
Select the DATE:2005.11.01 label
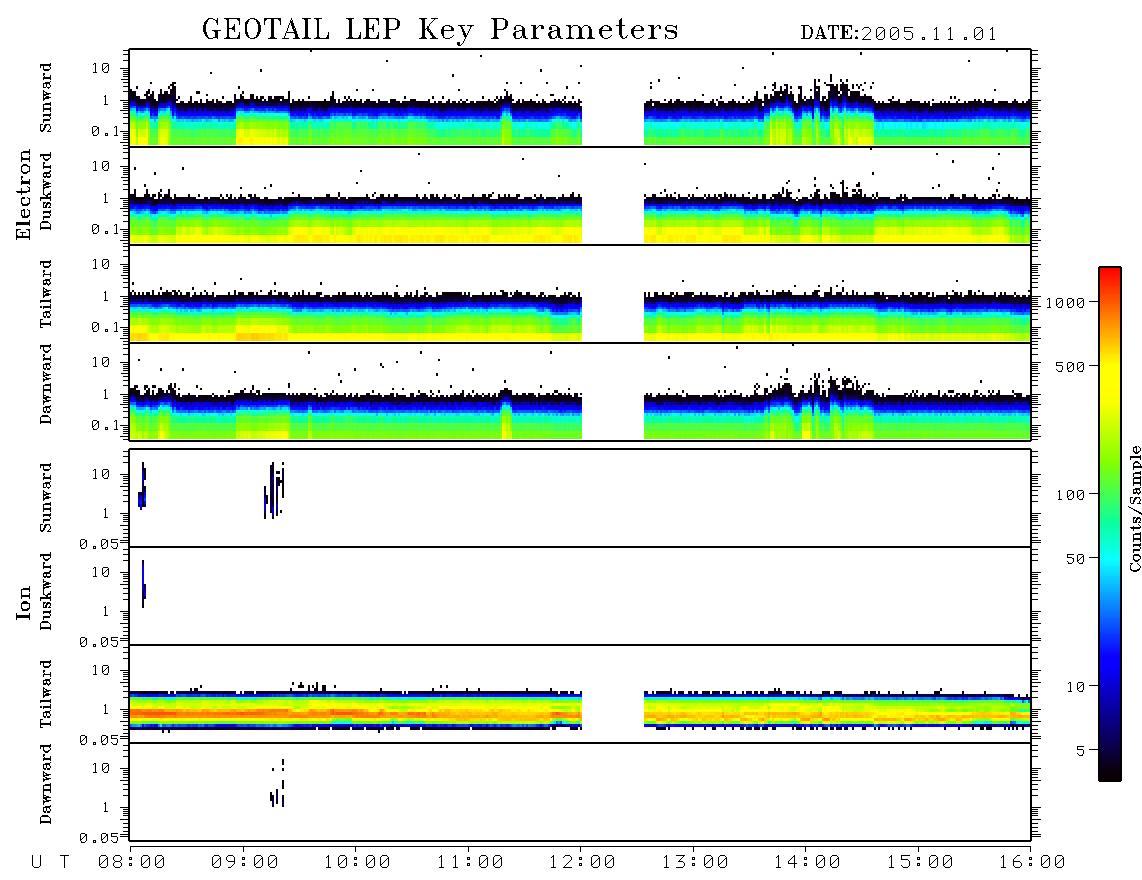(899, 34)
